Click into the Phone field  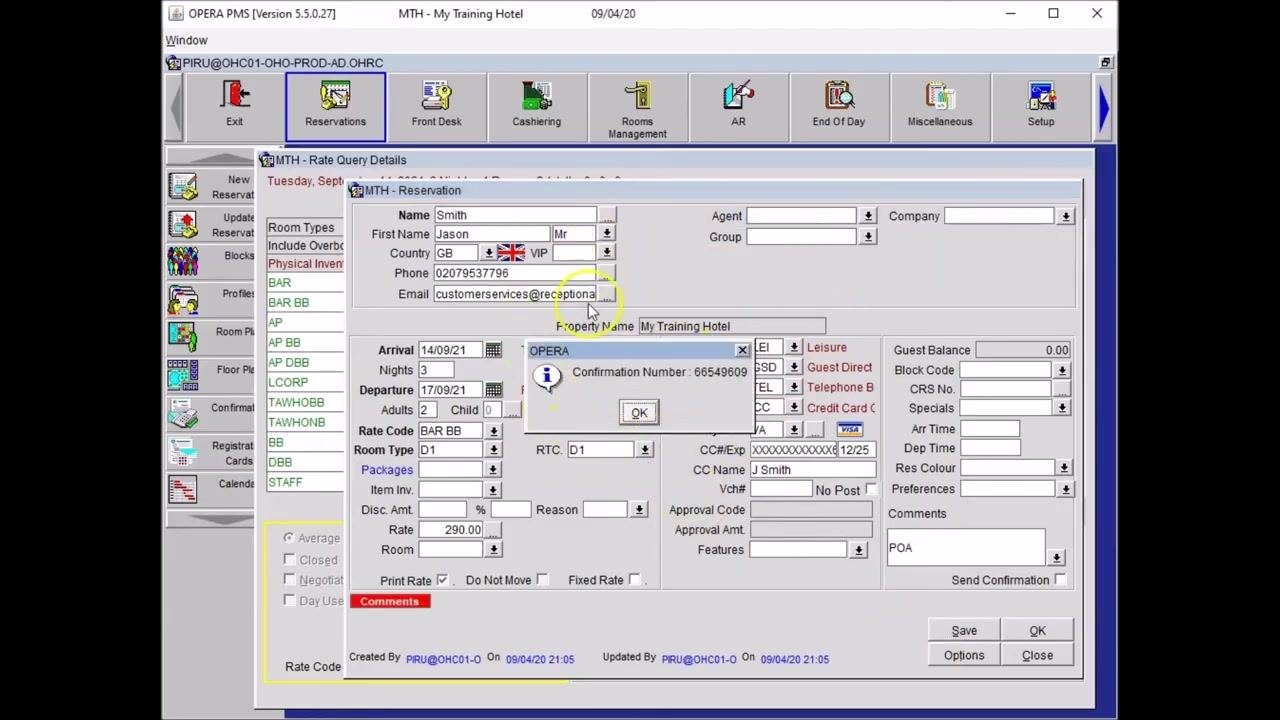coord(514,273)
